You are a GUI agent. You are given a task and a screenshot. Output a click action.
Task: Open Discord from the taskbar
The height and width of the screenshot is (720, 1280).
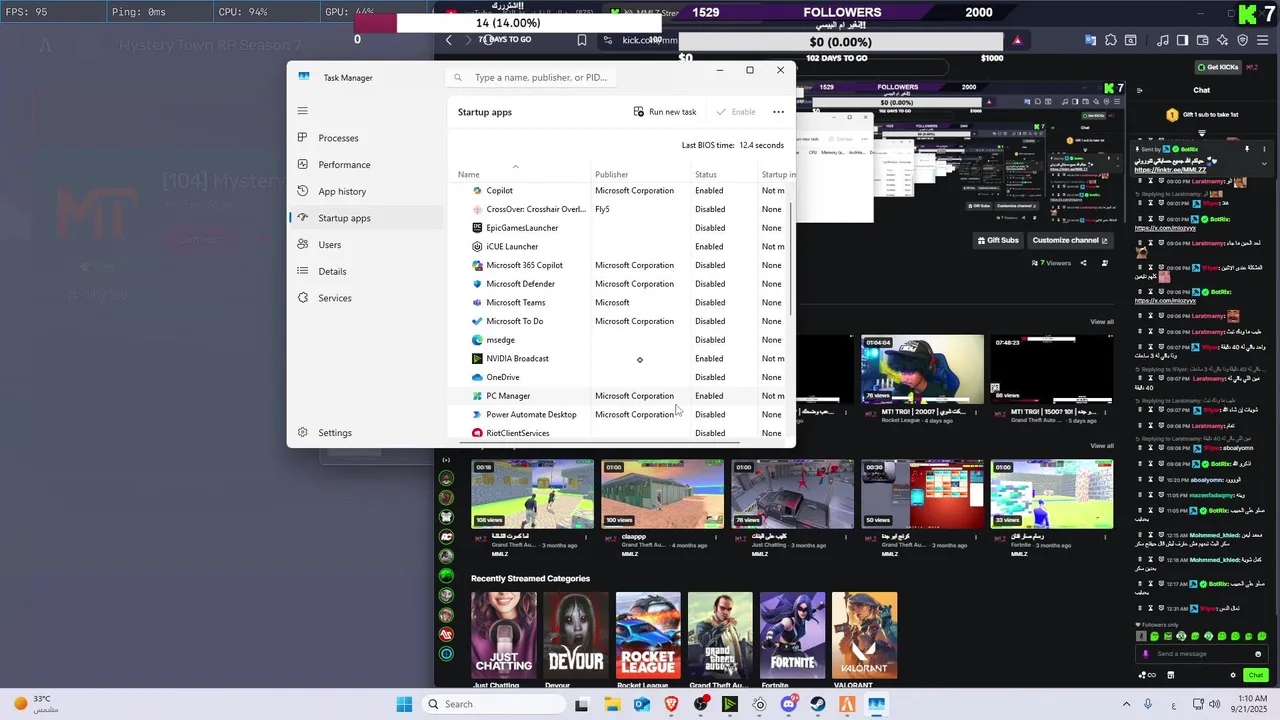click(x=789, y=704)
